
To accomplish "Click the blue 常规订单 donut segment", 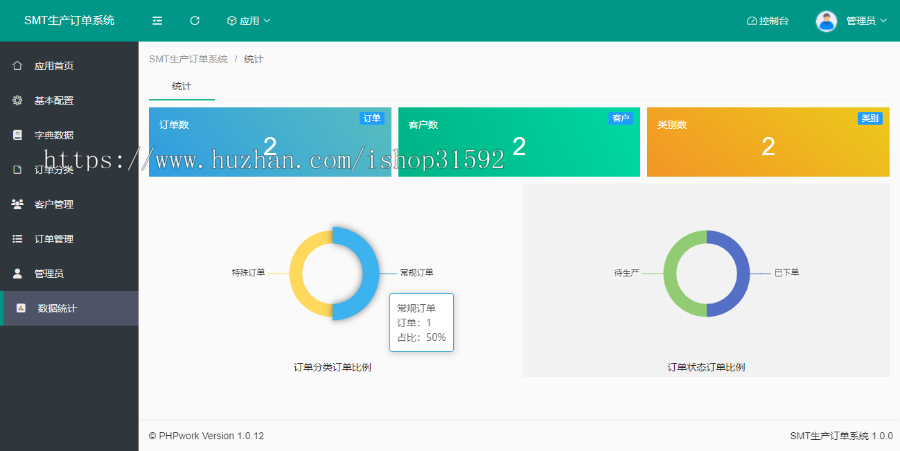I will (x=371, y=274).
